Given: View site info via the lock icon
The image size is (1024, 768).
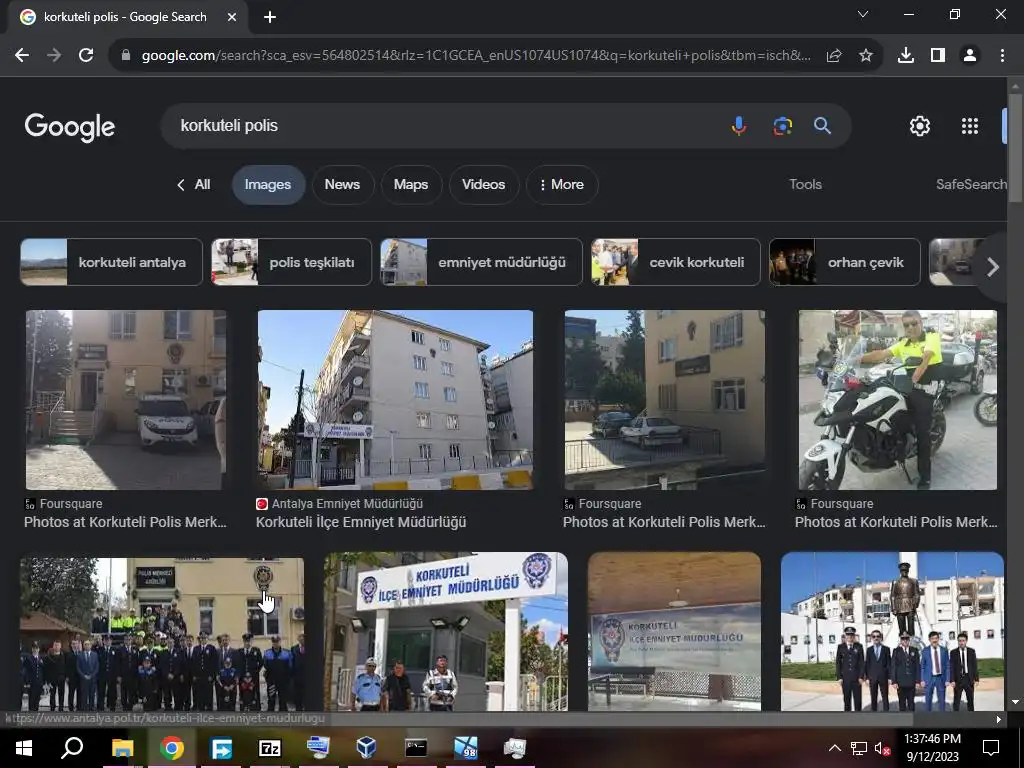Looking at the screenshot, I should tap(126, 56).
